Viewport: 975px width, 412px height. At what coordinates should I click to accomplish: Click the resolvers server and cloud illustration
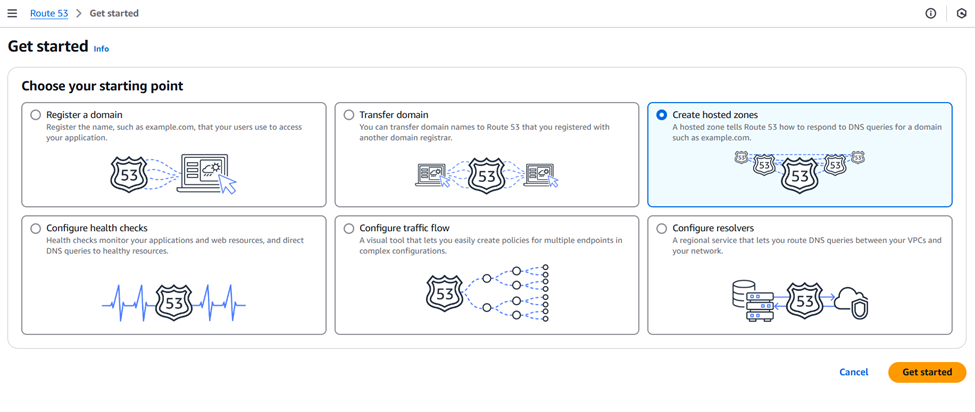800,301
